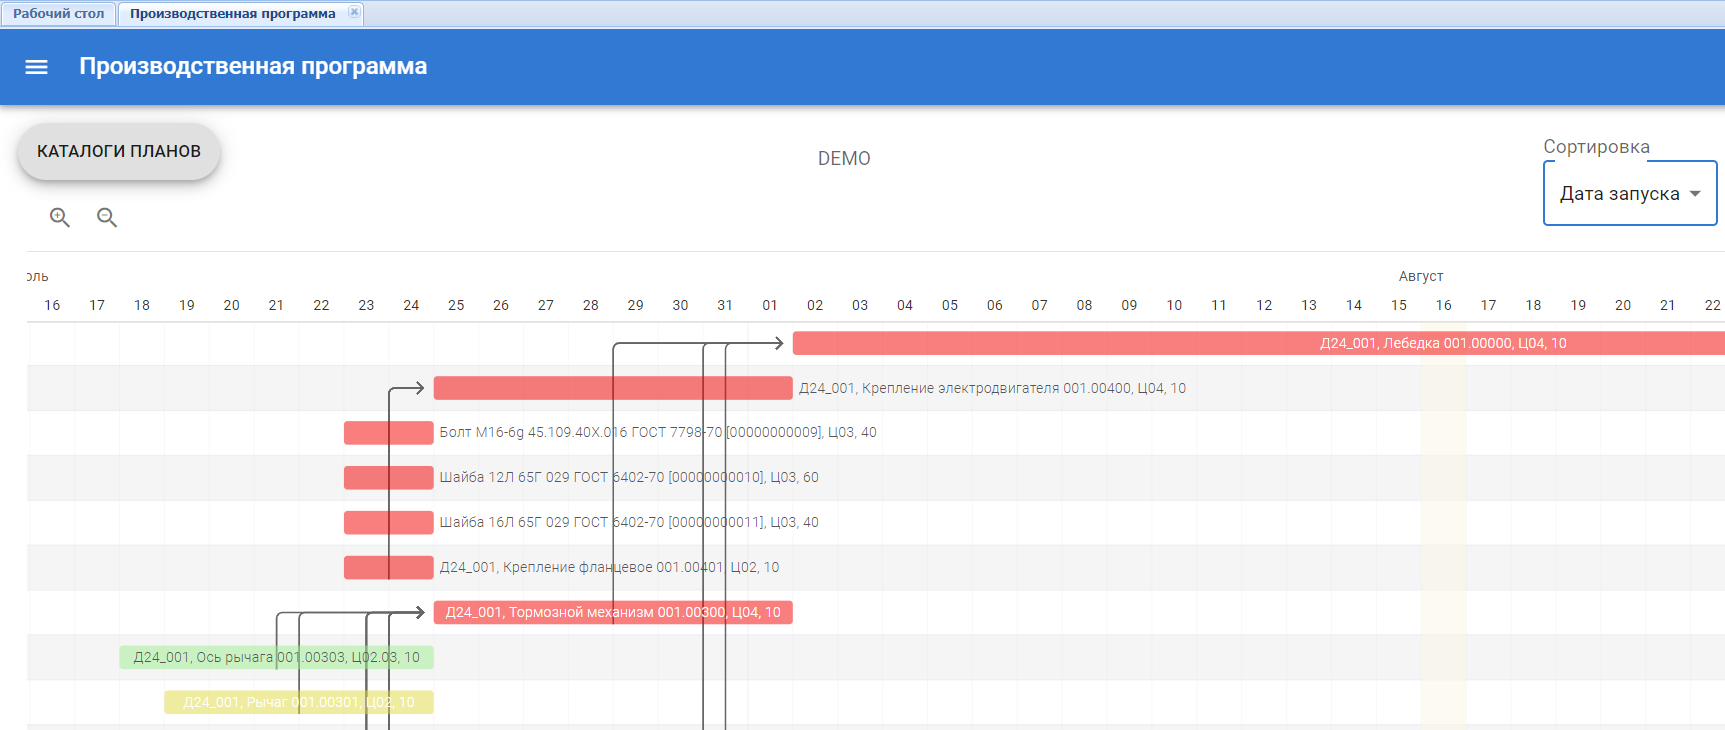This screenshot has height=730, width=1725.
Task: Expand the Дата запуска sorting dropdown
Action: coord(1619,194)
